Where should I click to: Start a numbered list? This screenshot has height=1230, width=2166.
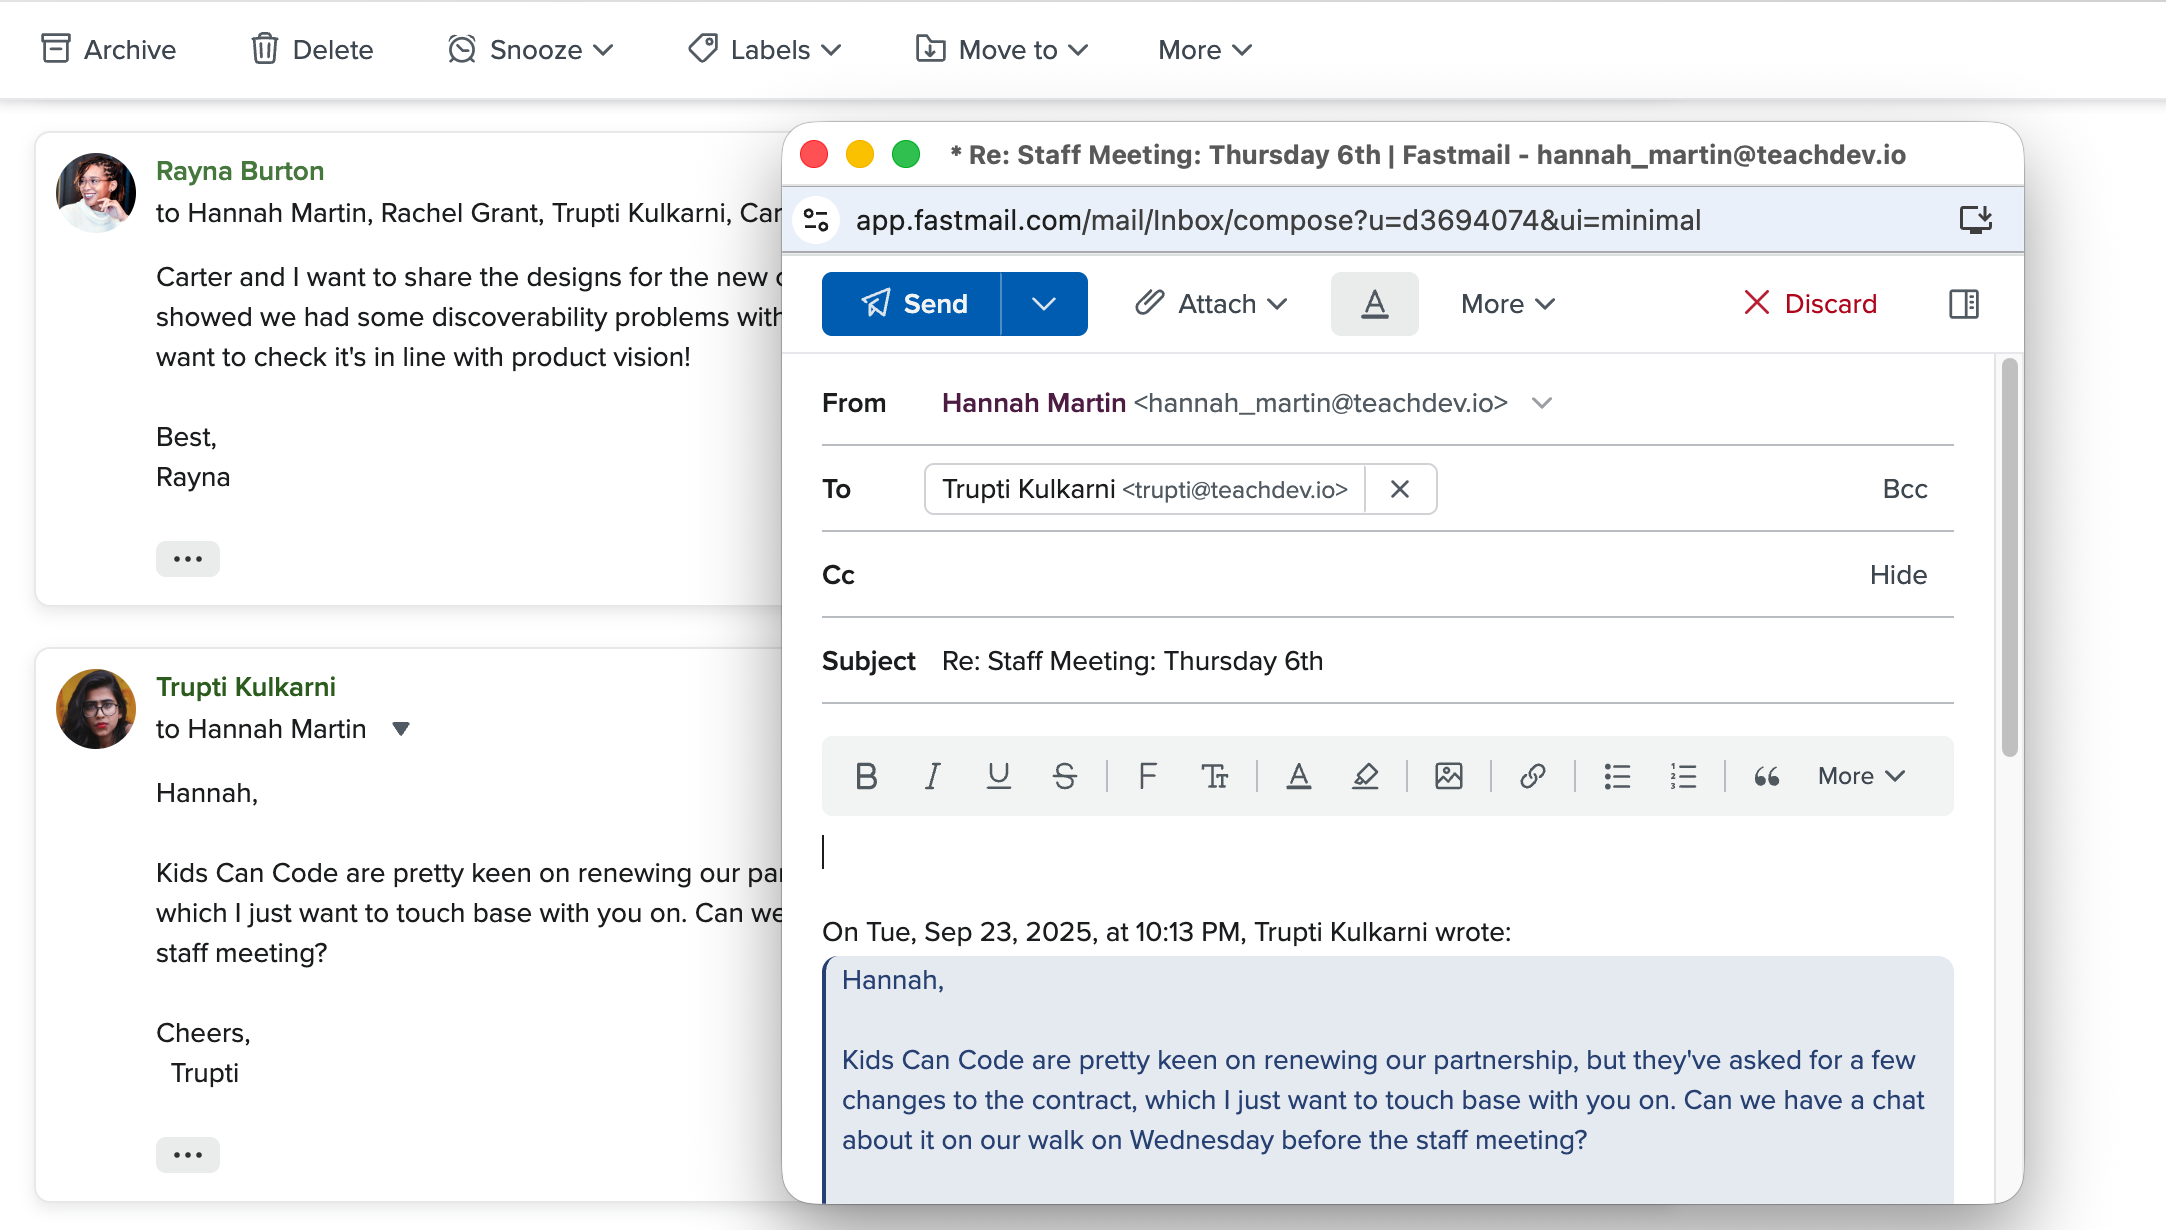pos(1683,776)
